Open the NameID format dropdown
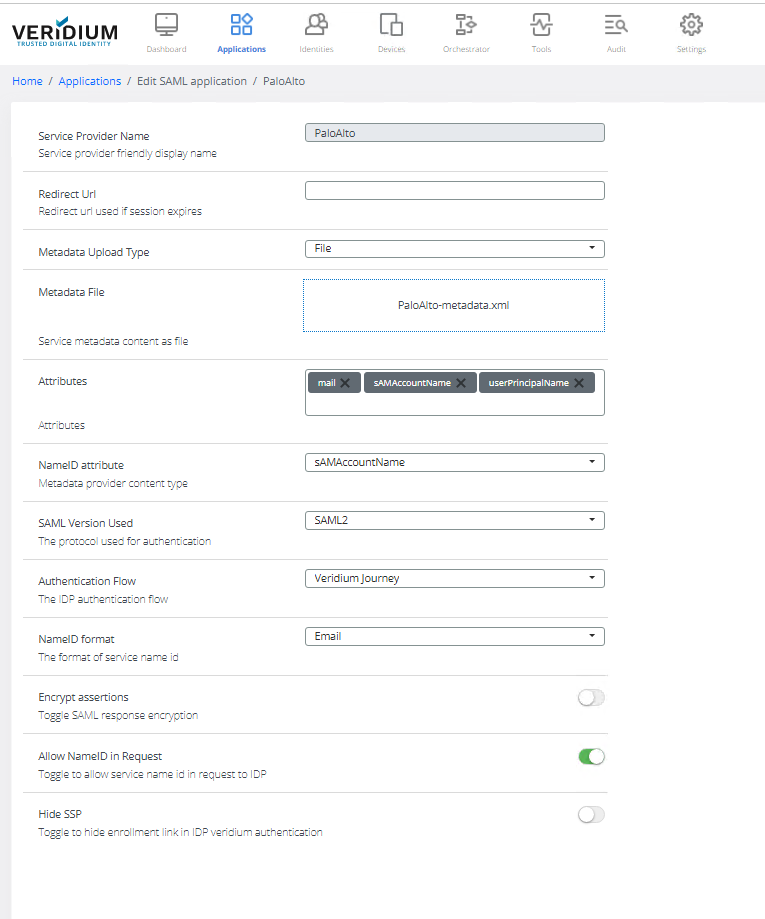This screenshot has height=919, width=765. pos(454,636)
